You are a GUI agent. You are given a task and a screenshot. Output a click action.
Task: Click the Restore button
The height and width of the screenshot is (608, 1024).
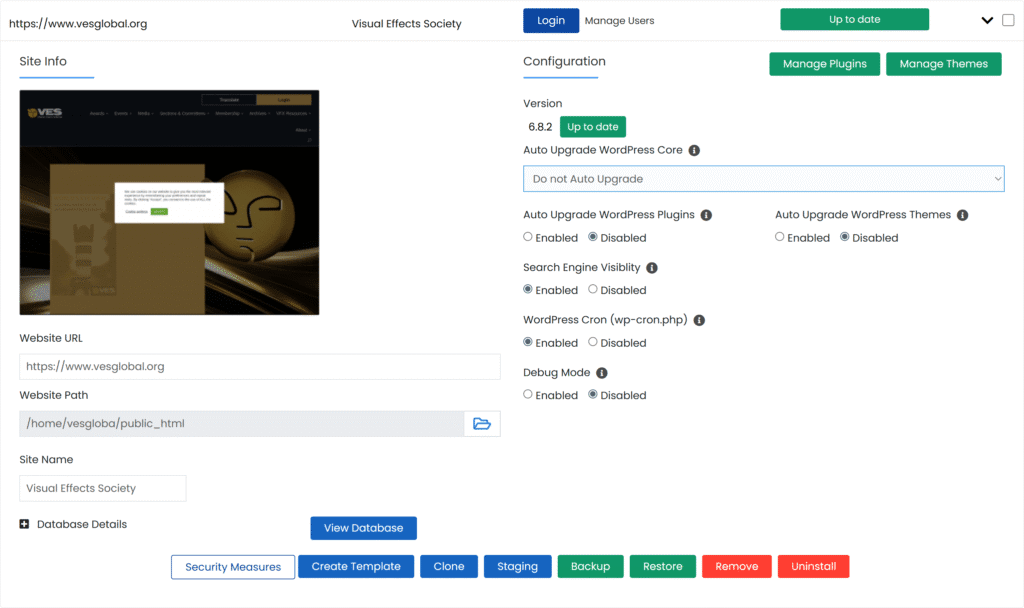pyautogui.click(x=663, y=567)
